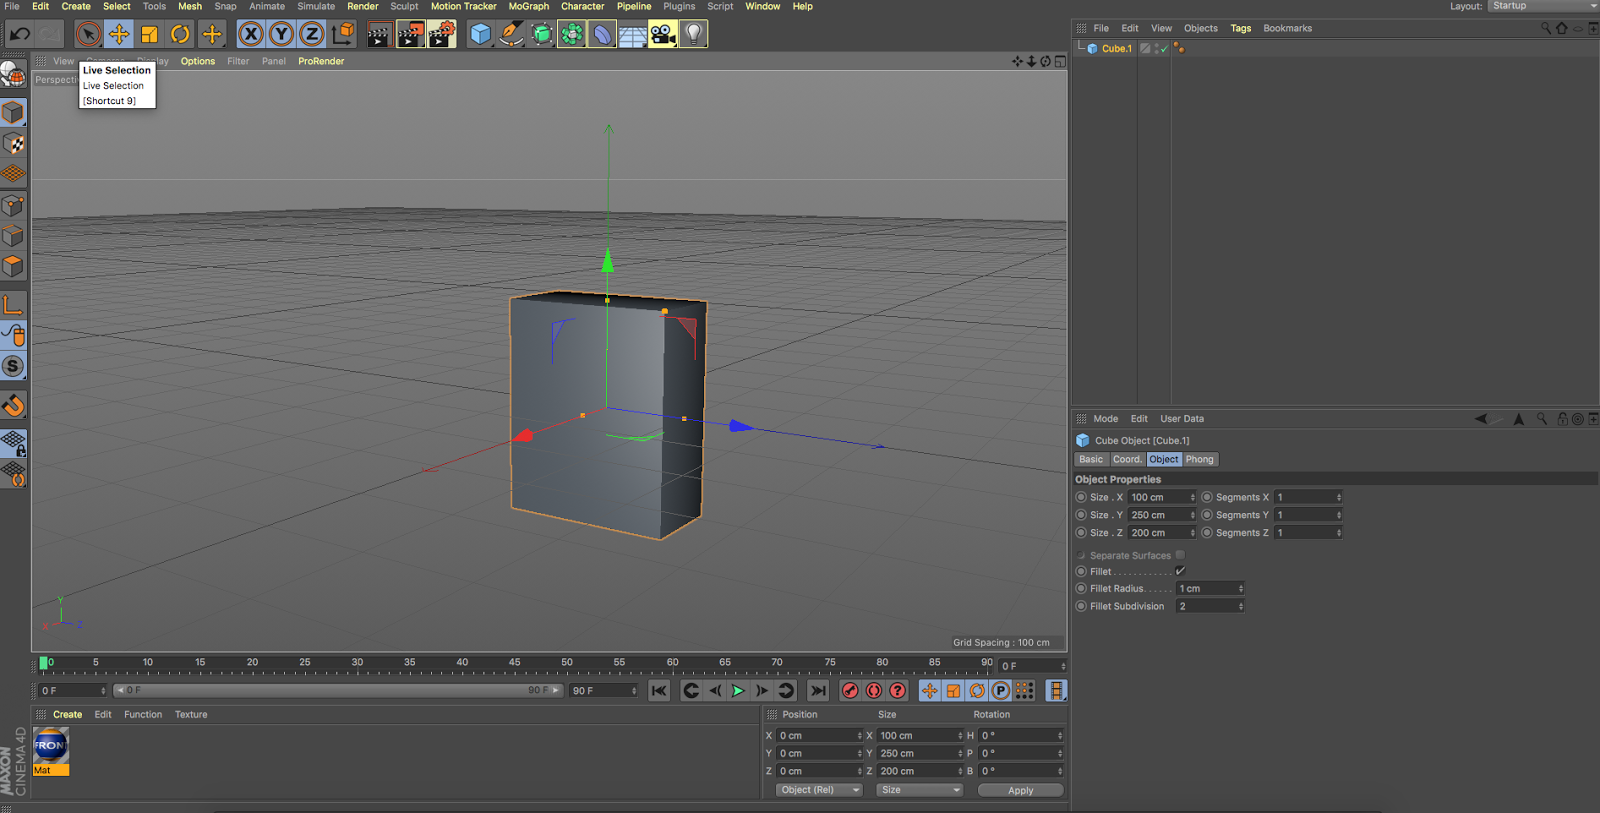Toggle X-axis lock button

251,35
